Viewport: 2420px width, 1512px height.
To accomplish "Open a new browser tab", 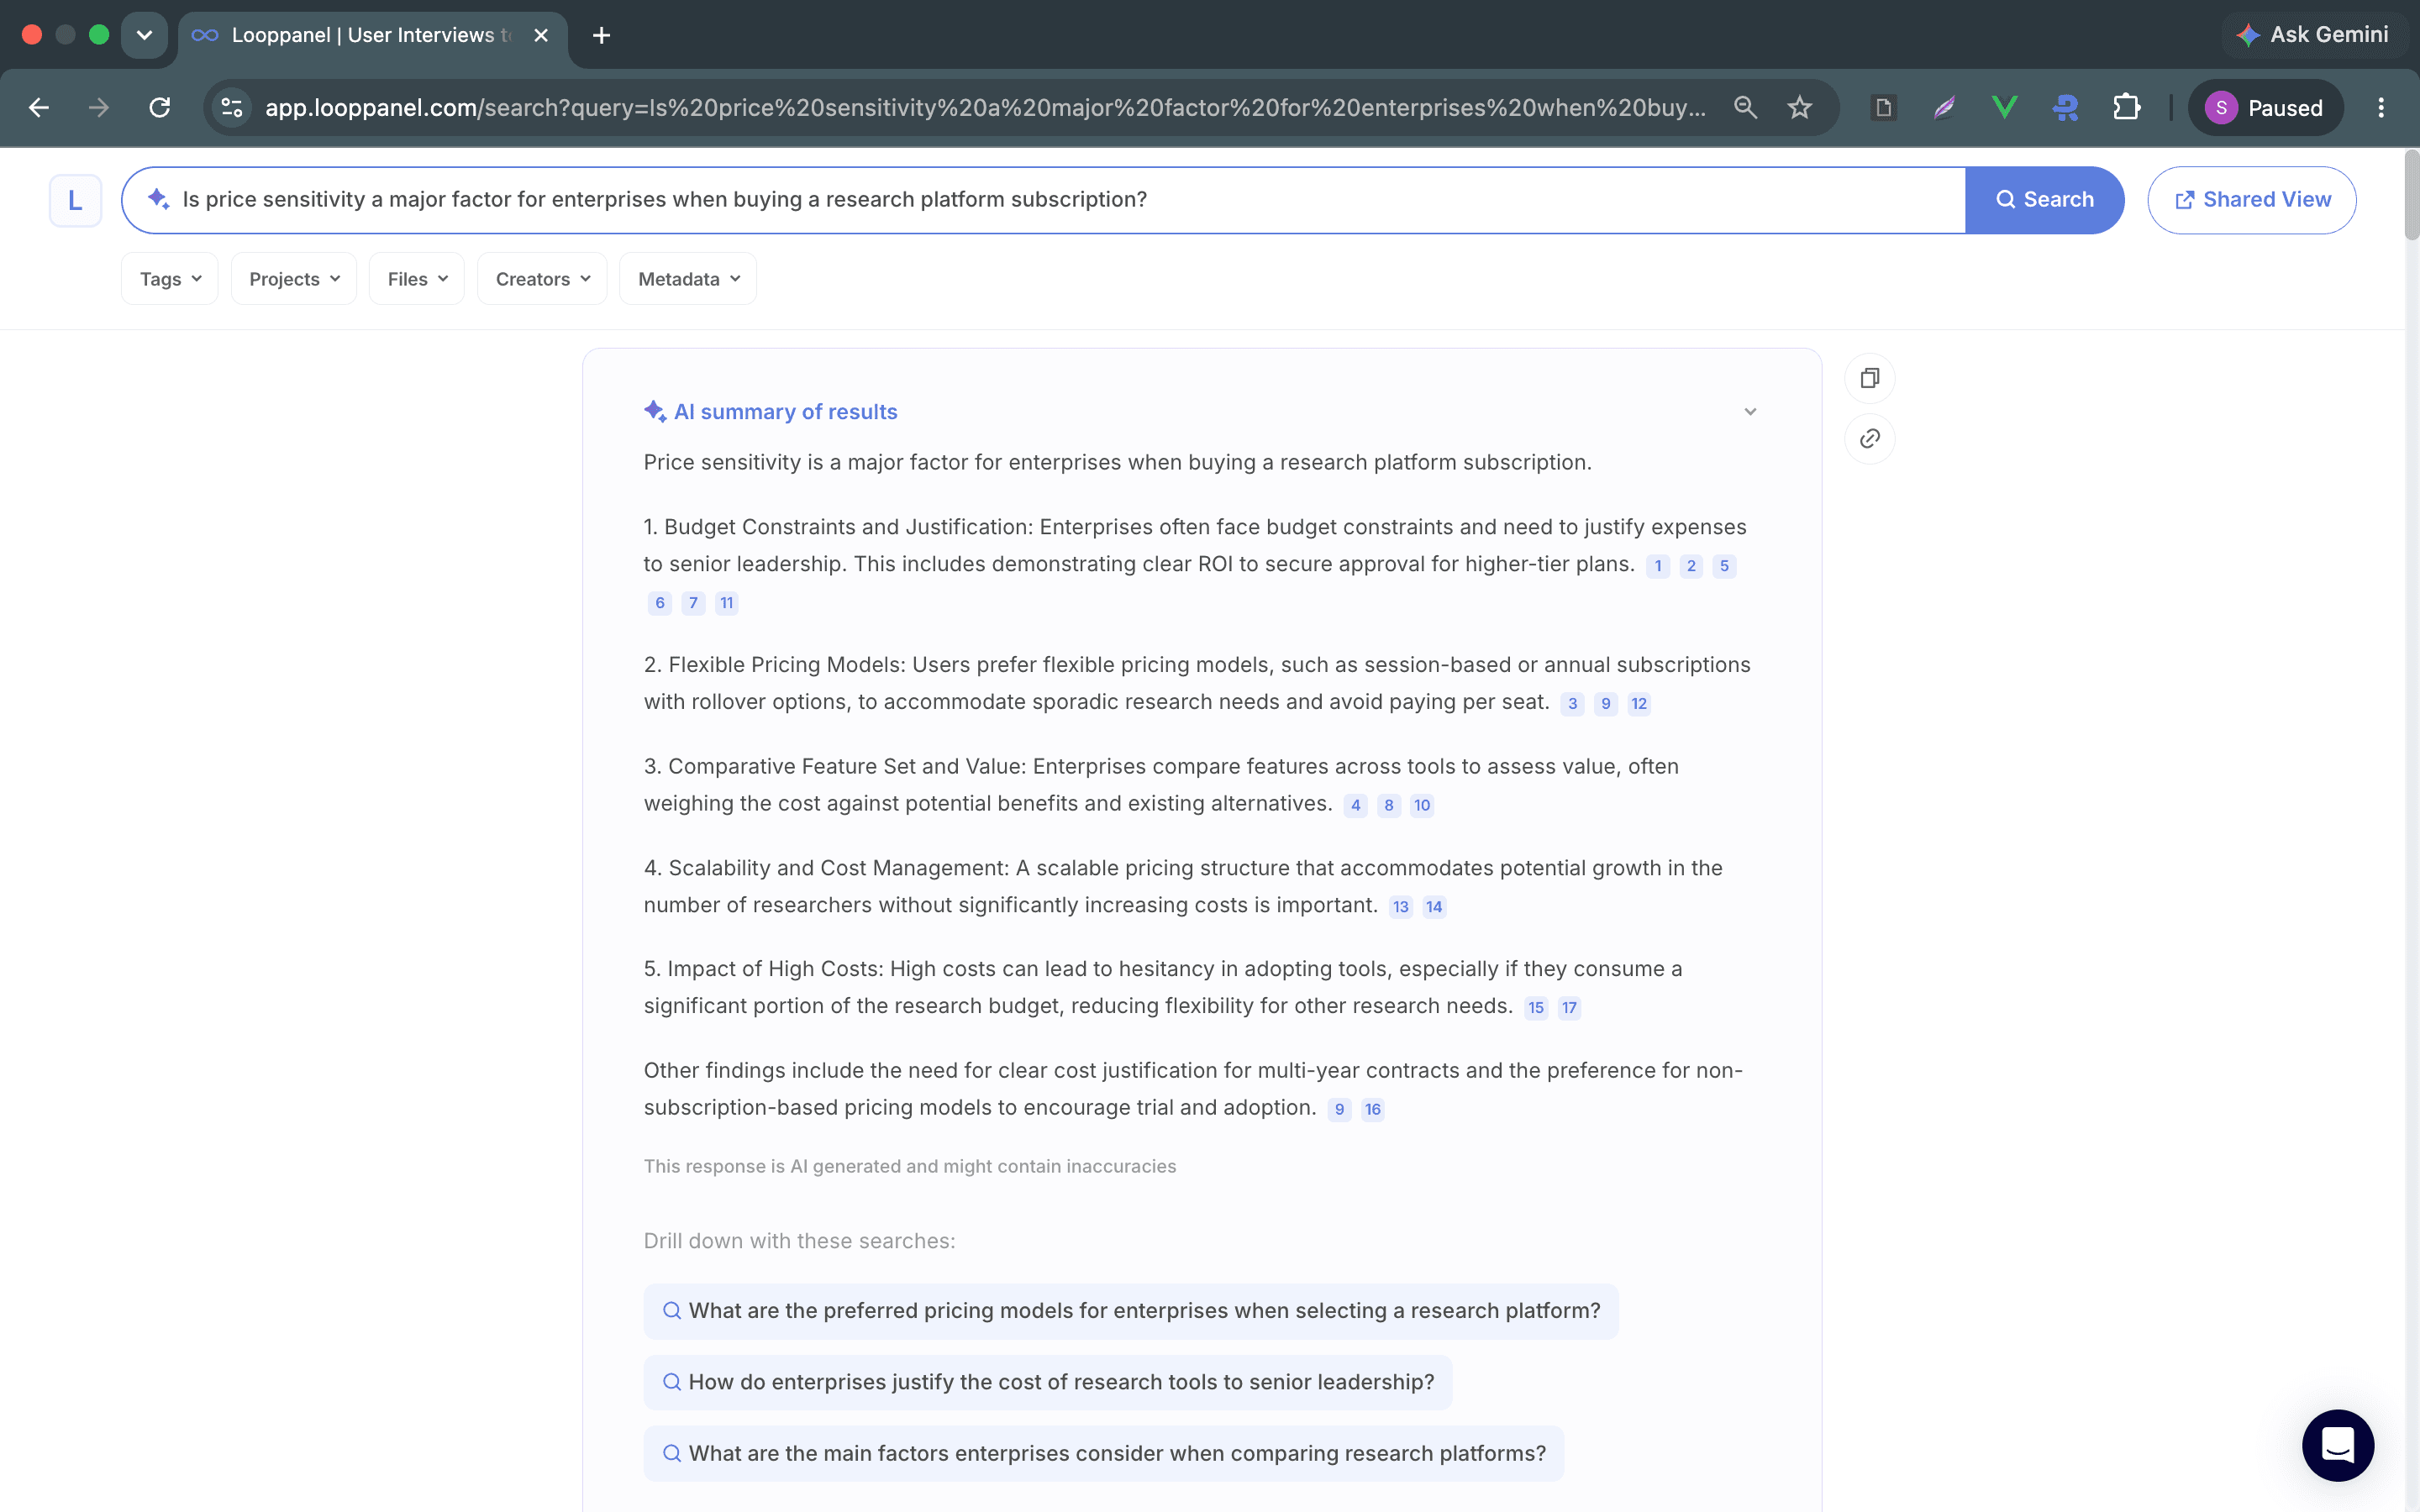I will point(601,35).
